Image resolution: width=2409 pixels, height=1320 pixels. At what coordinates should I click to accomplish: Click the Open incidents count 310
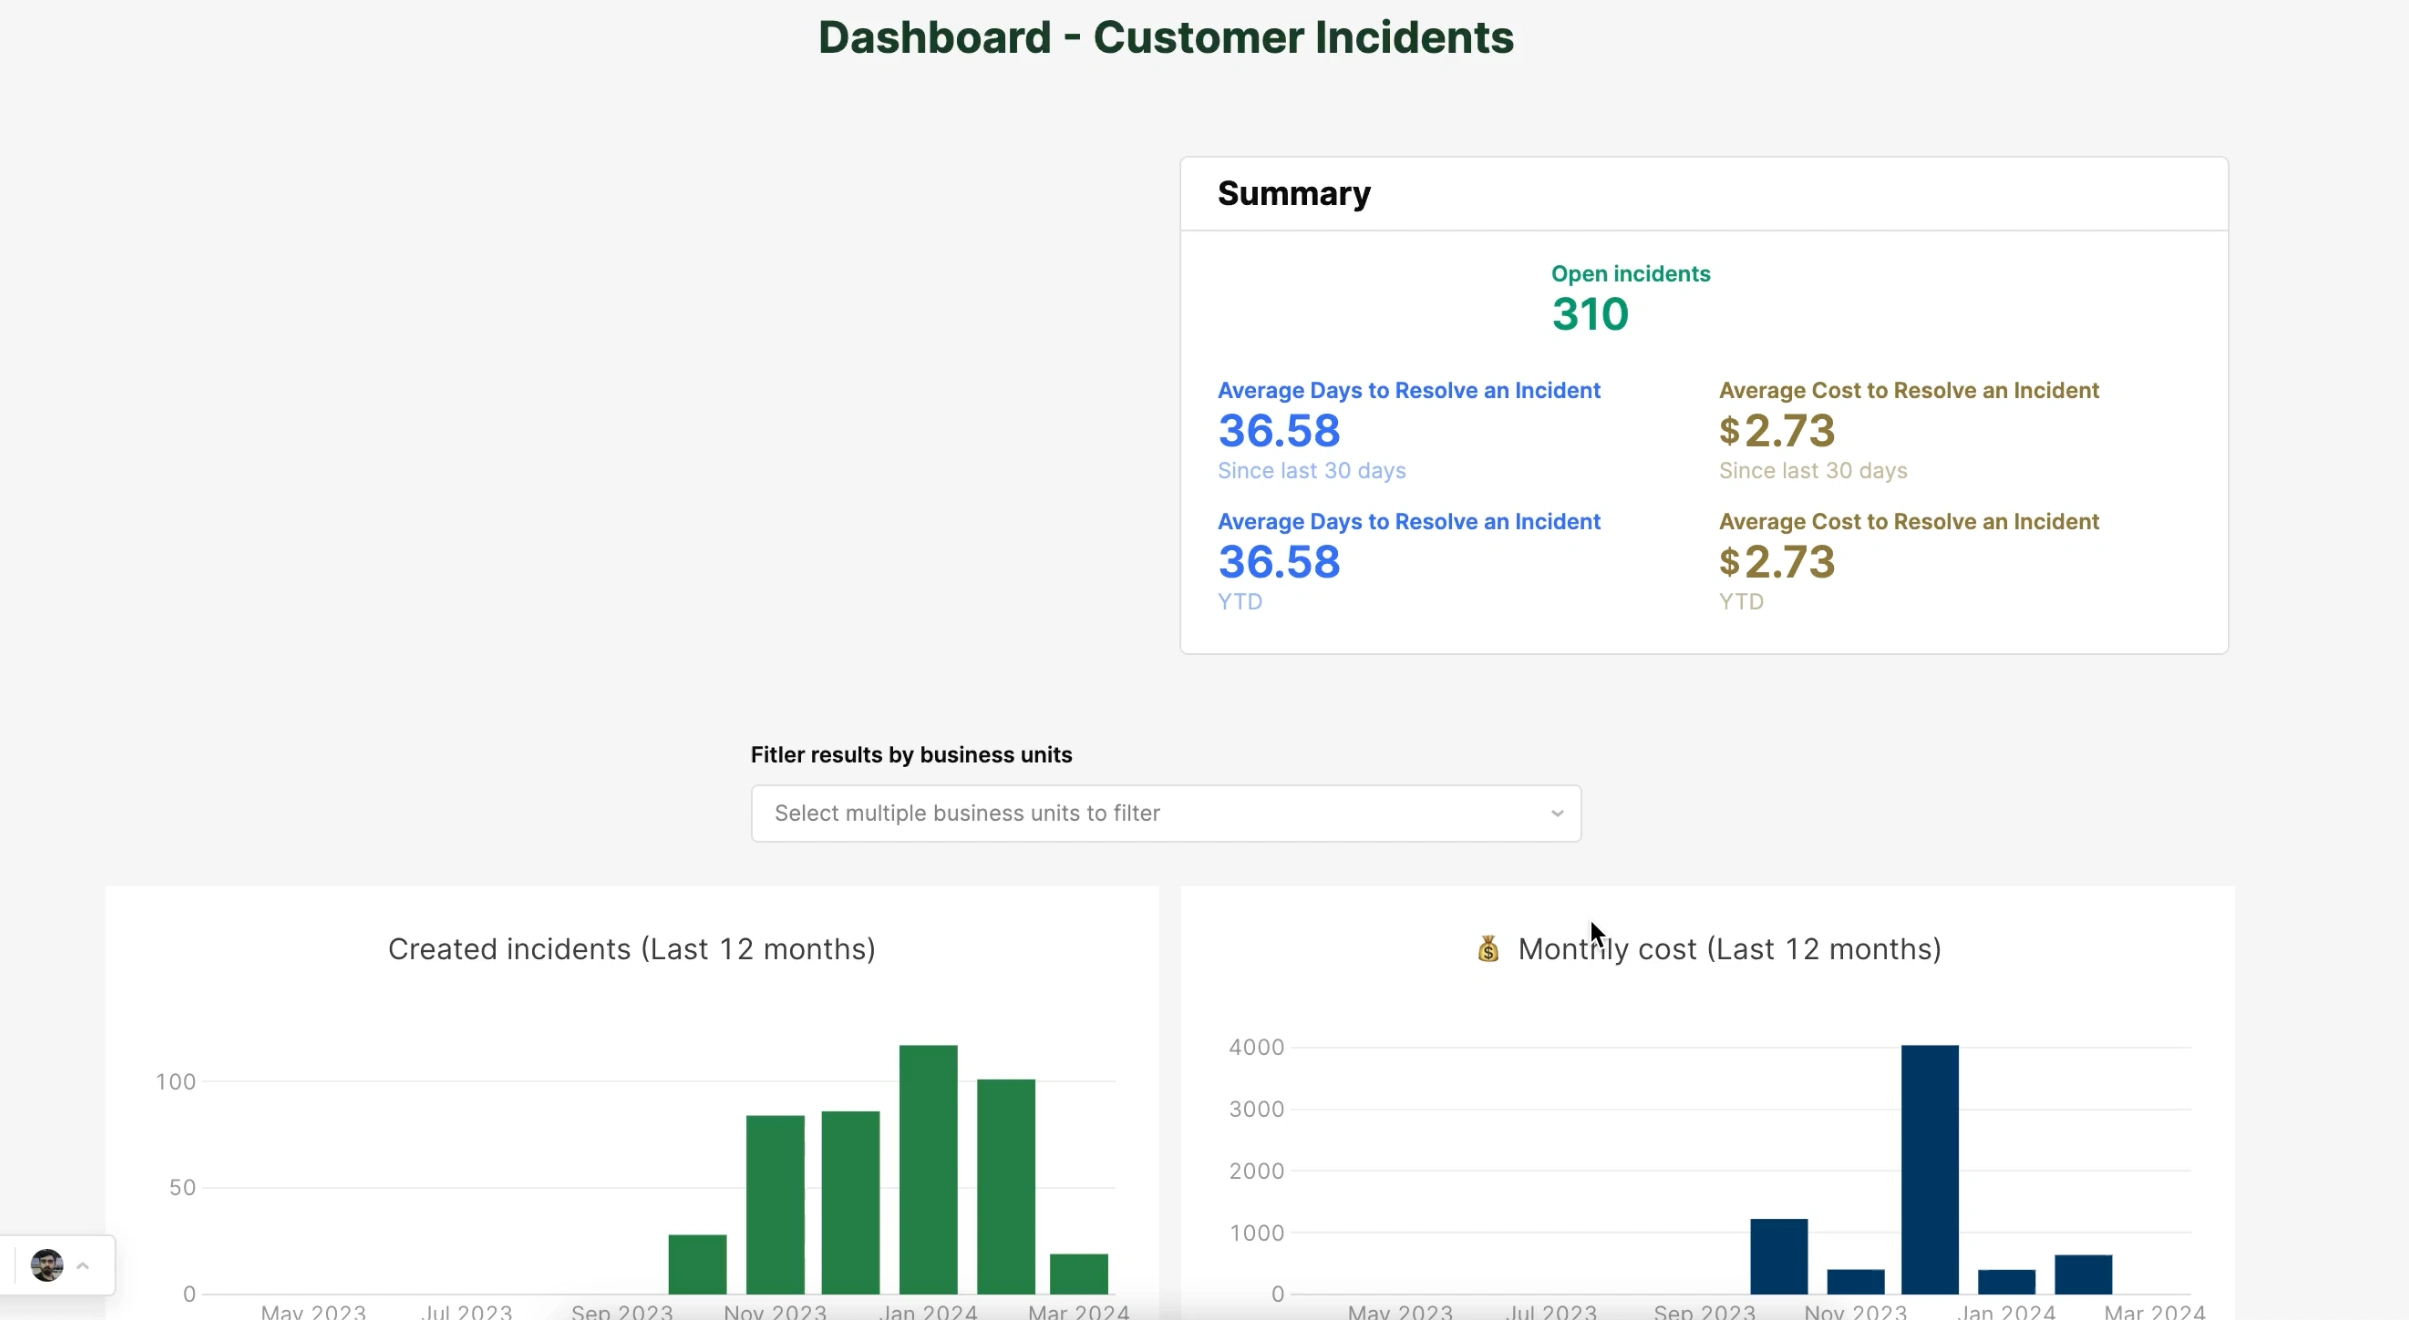1590,314
